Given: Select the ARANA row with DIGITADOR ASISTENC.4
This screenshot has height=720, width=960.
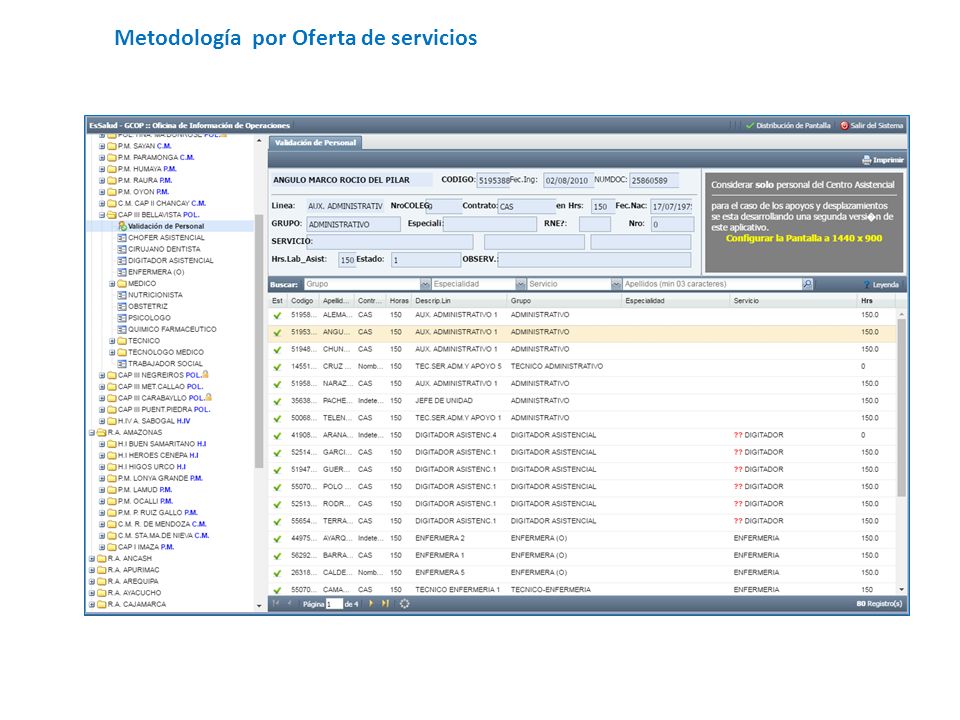Looking at the screenshot, I should click(583, 435).
